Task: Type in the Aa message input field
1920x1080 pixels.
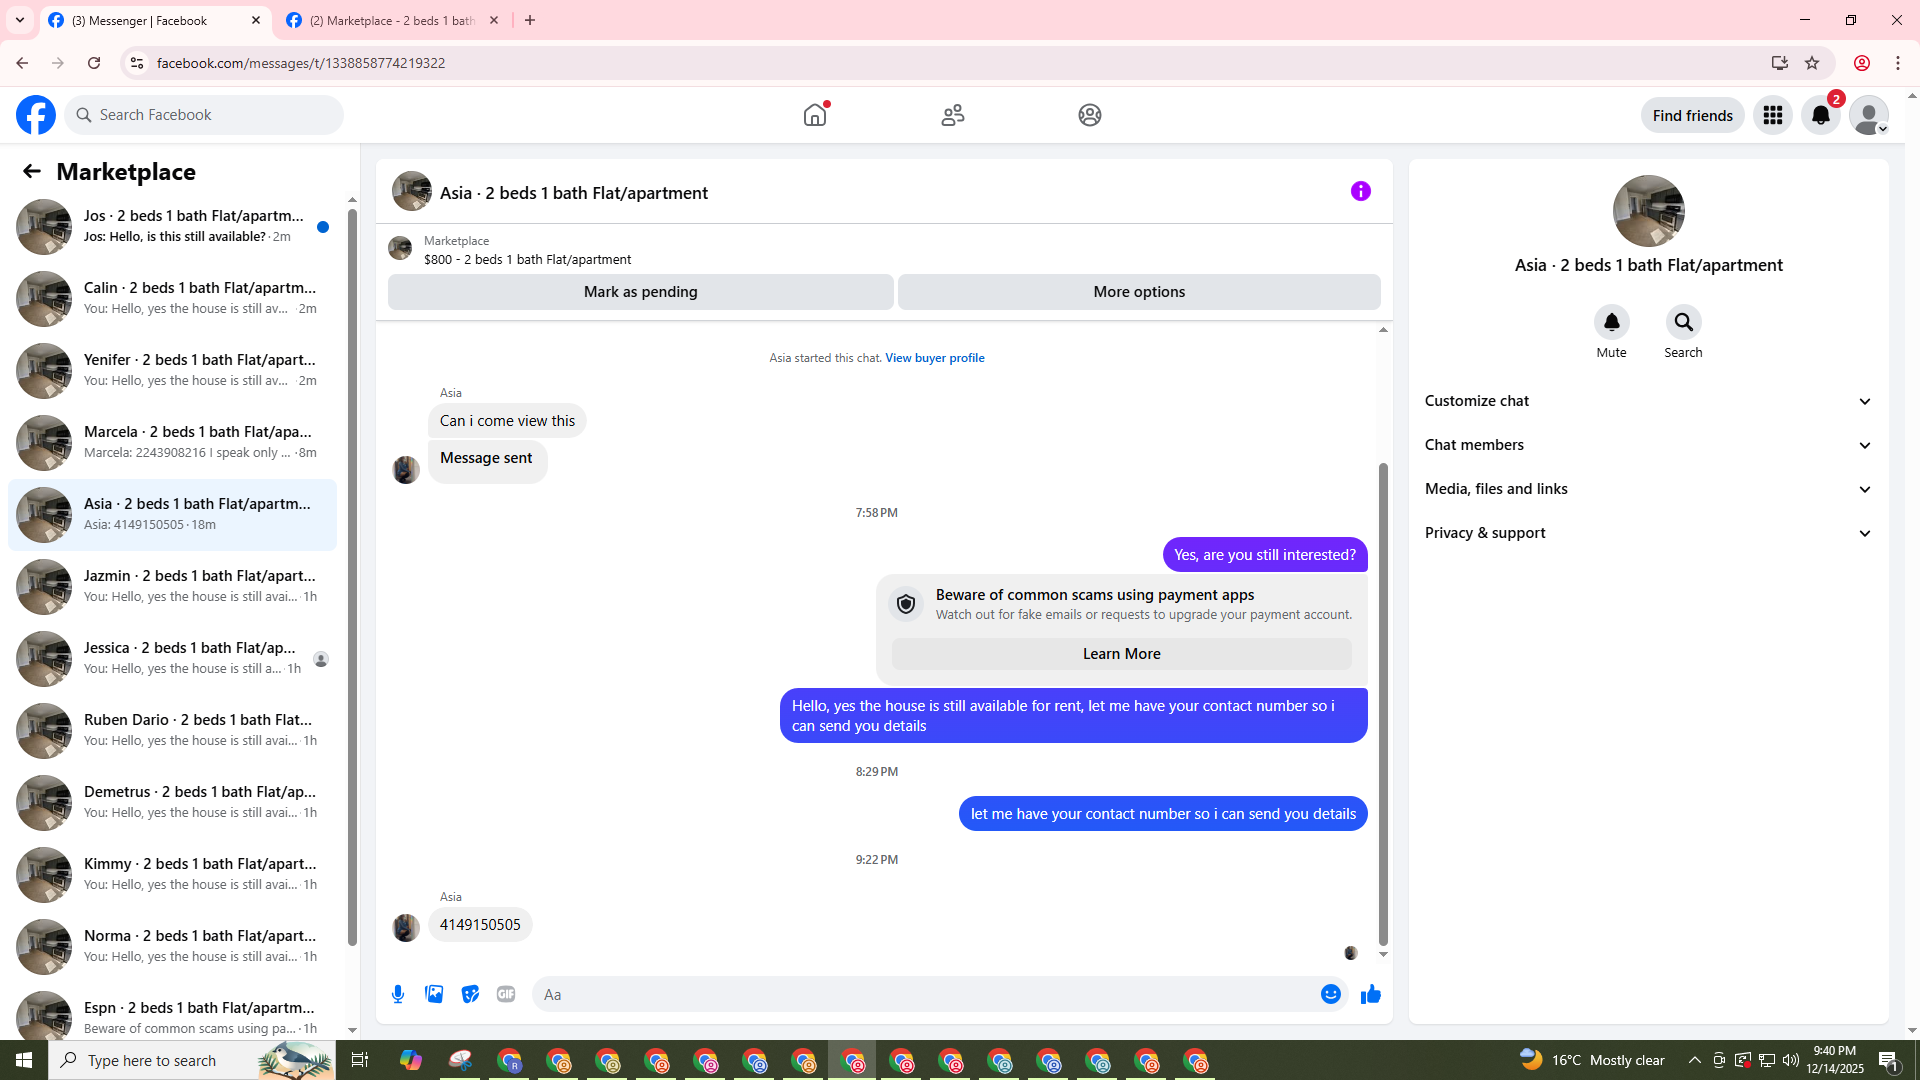Action: [x=920, y=994]
